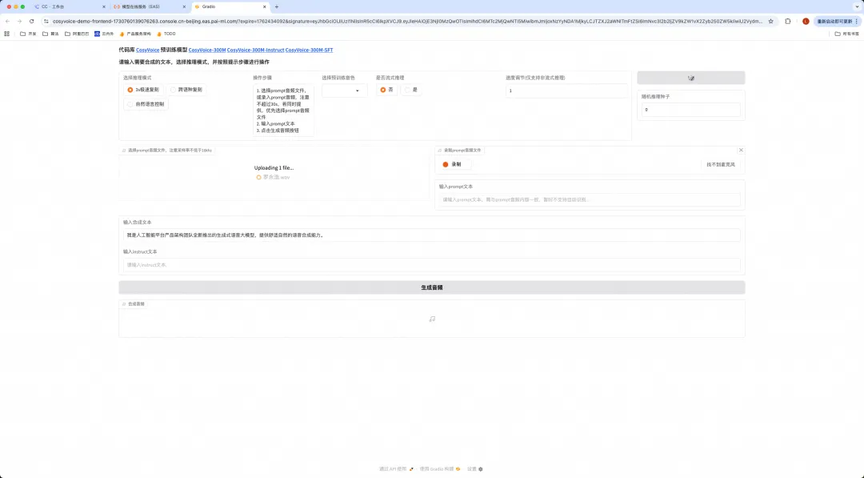Click the 选择prompt音频文件 upload label
This screenshot has width=864, height=478.
168,150
